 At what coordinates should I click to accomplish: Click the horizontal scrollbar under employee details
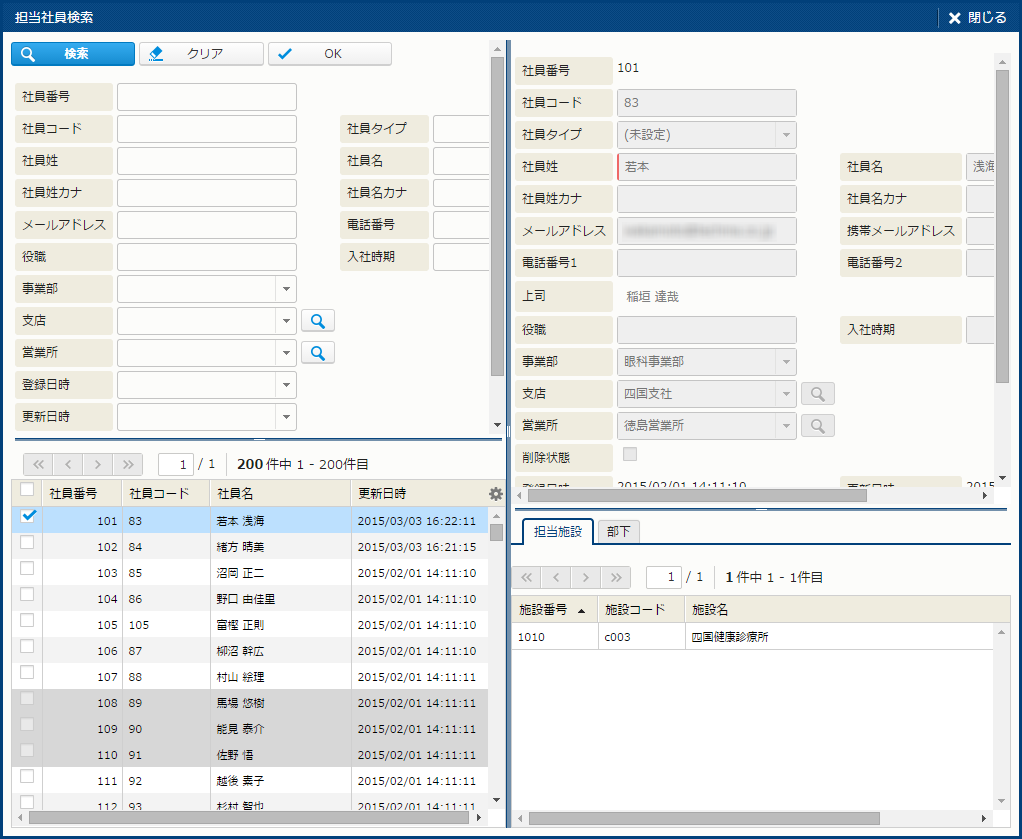[x=683, y=495]
